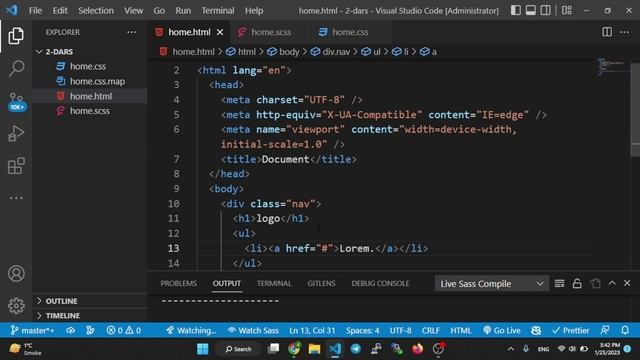Change encoding via UTF-8 status item

(x=400, y=330)
